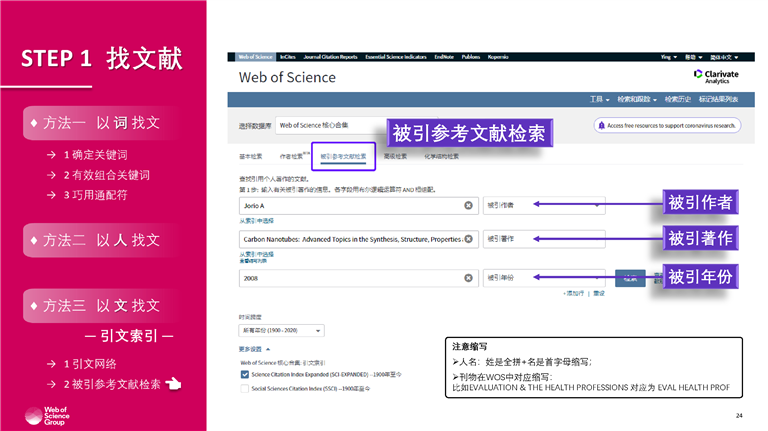Click the 添加行 link
This screenshot has height=431, width=768.
tap(574, 293)
